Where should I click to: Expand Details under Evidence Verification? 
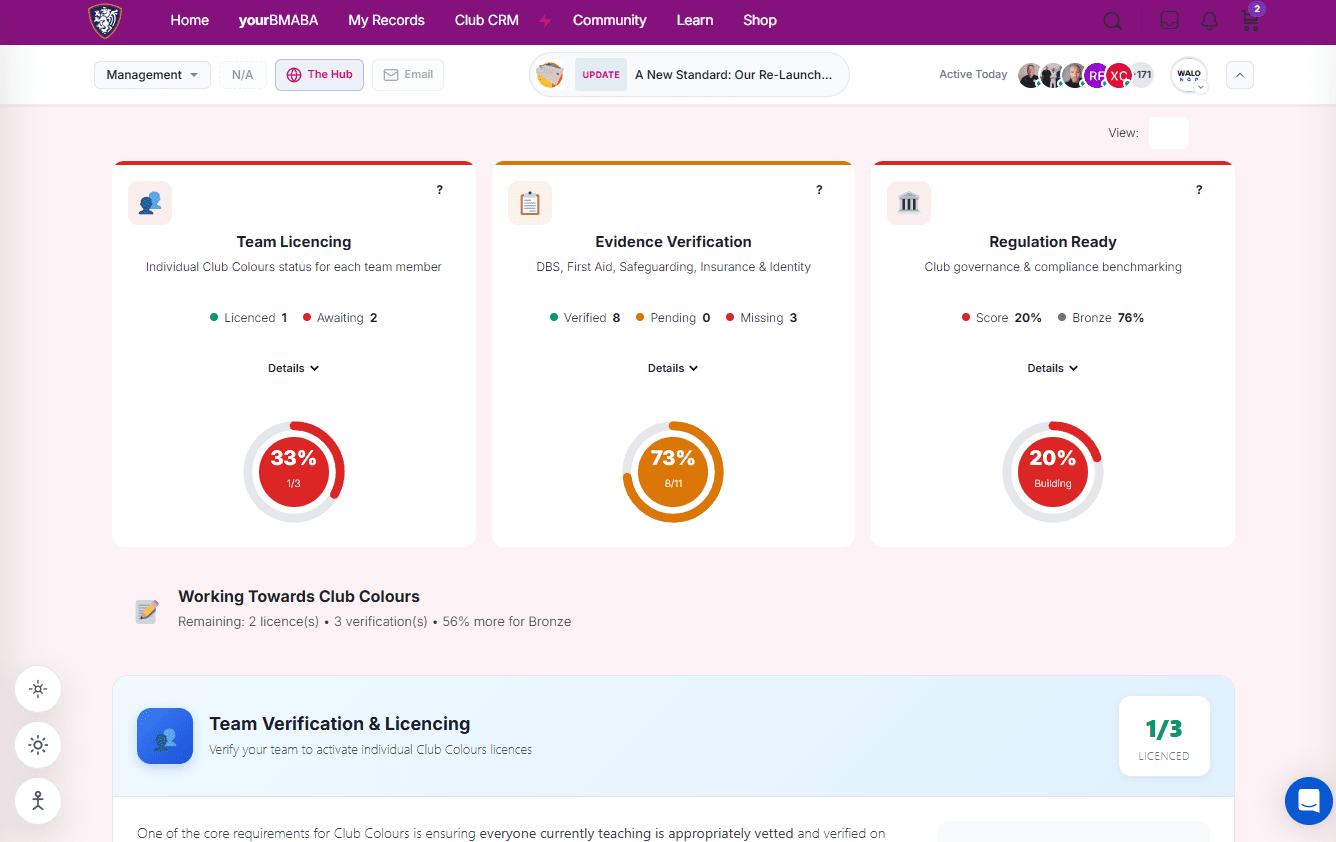coord(673,368)
